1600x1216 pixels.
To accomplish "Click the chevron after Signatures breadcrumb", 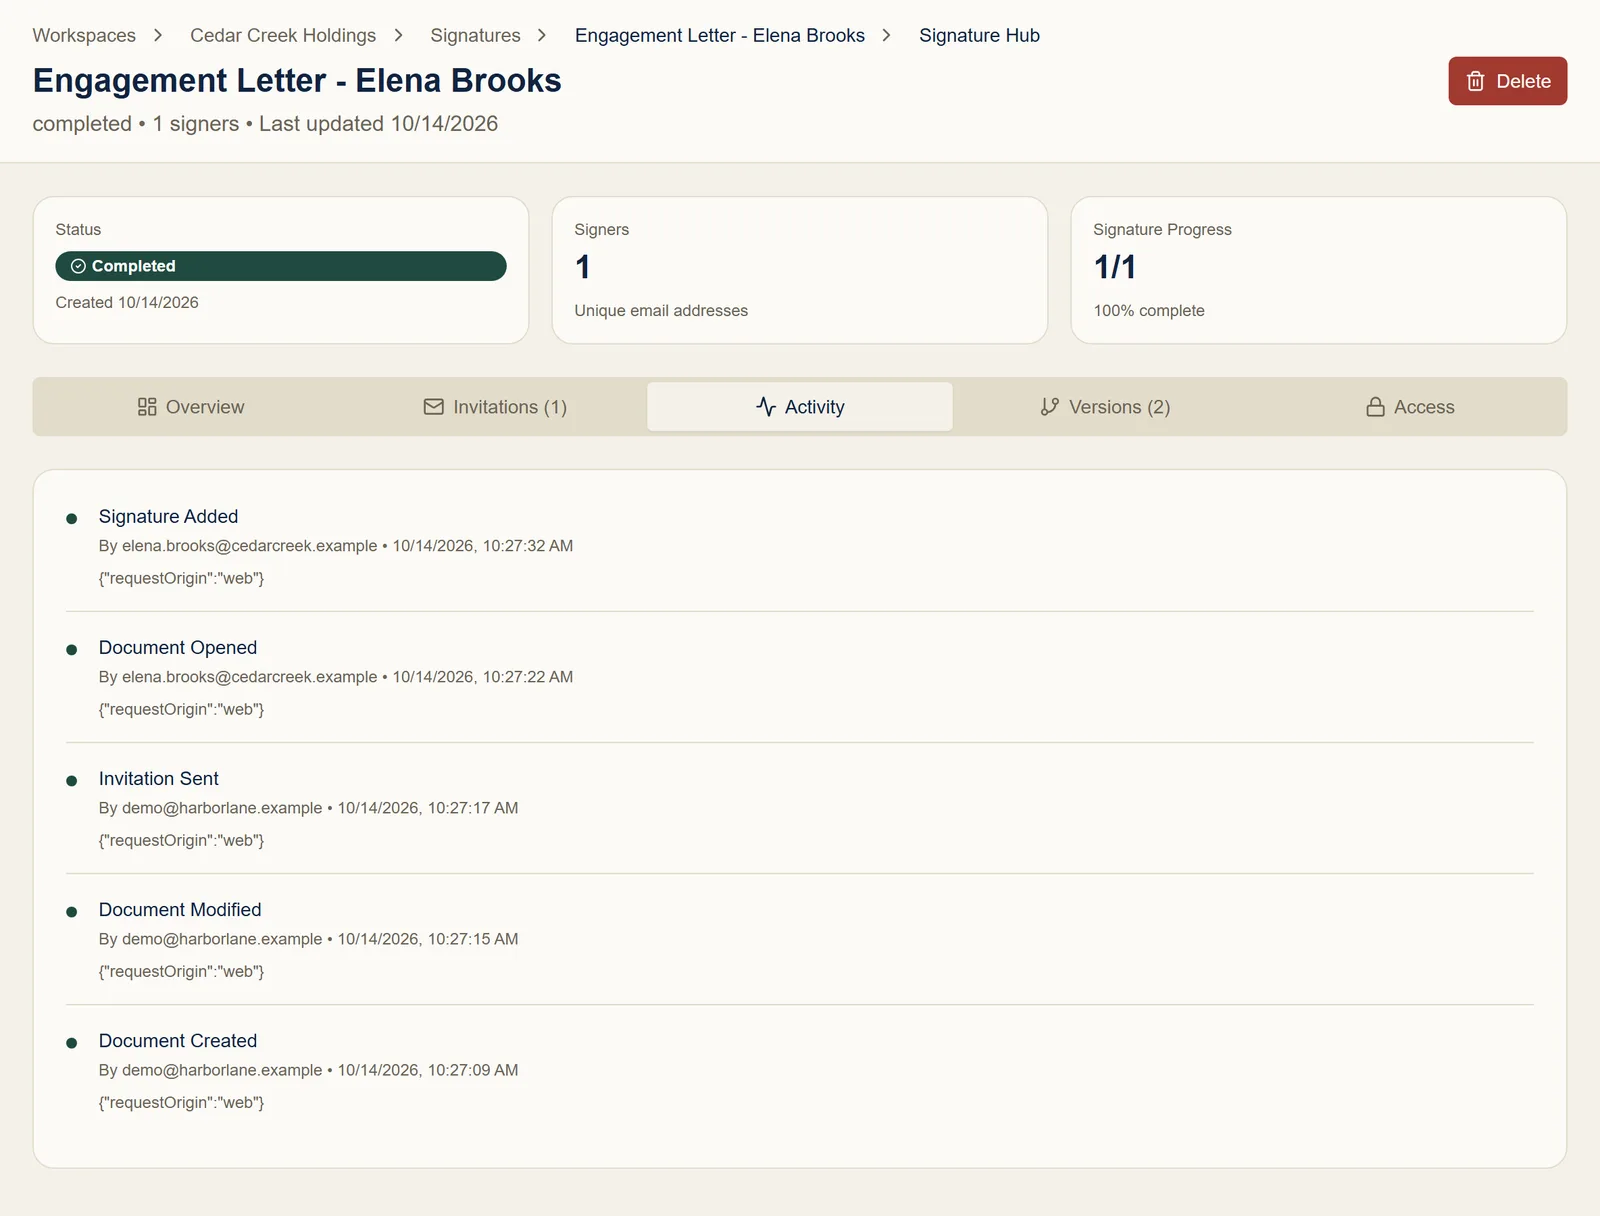I will (x=542, y=35).
